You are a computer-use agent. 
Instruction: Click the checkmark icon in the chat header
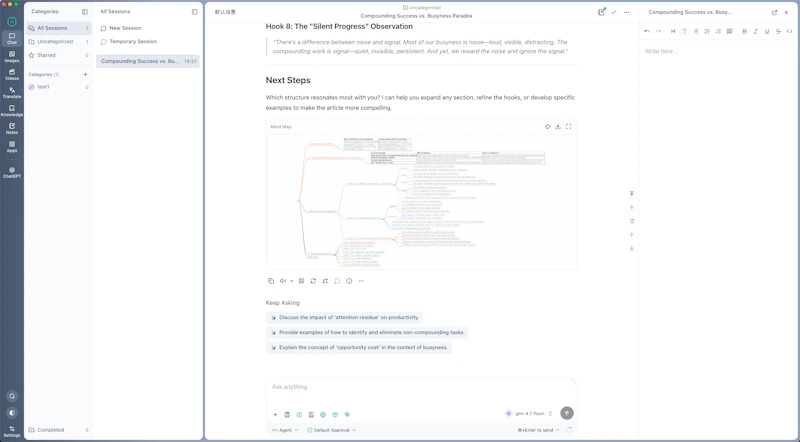[x=614, y=12]
